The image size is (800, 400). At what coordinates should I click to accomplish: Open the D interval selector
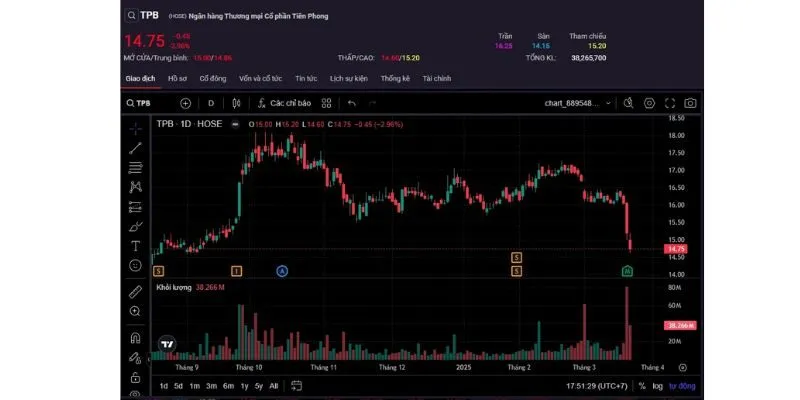pyautogui.click(x=211, y=103)
